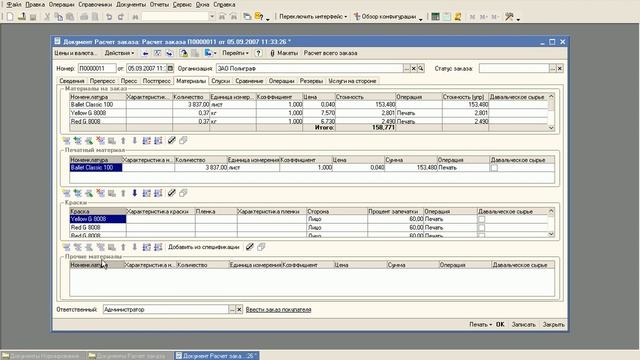The height and width of the screenshot is (360, 640).
Task: Open the Справочники menu
Action: [x=95, y=4]
